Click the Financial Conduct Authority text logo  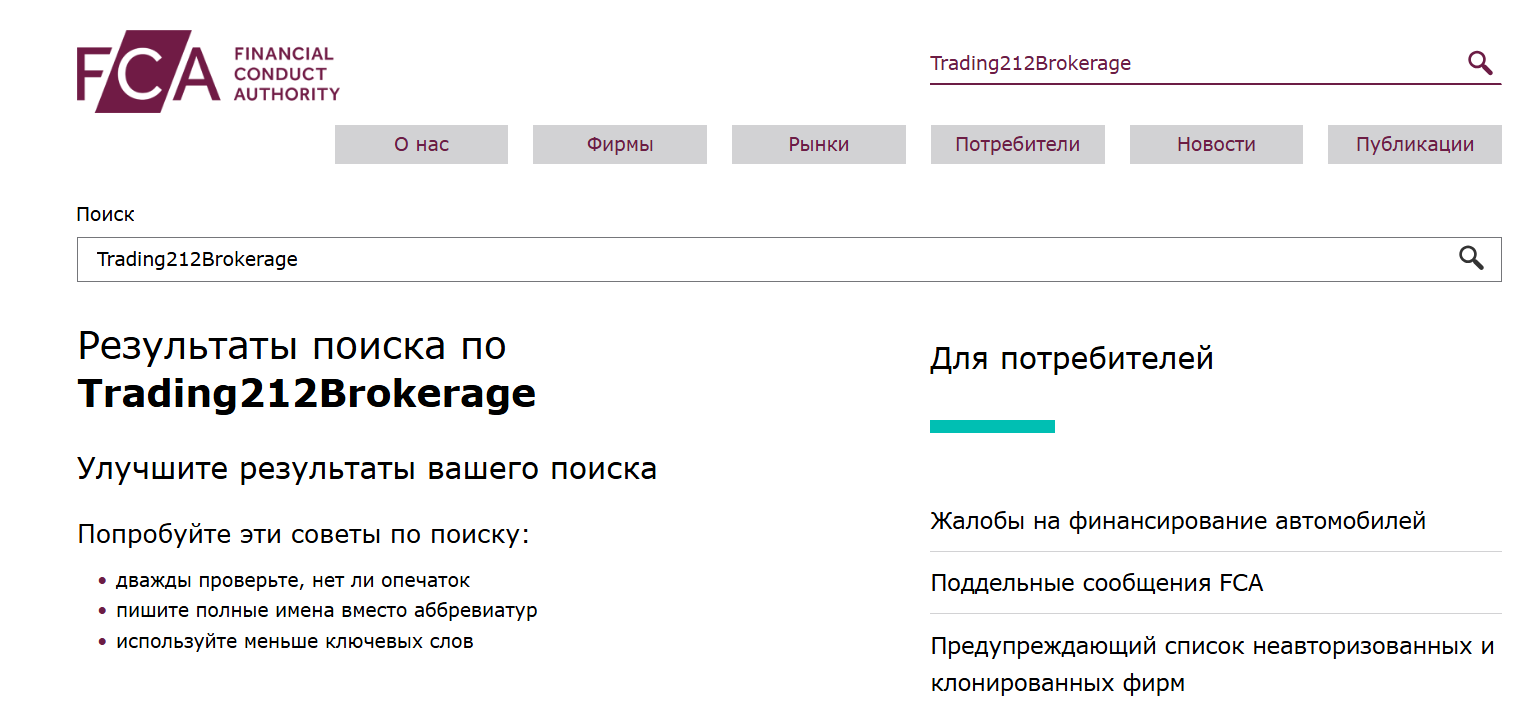coord(286,73)
